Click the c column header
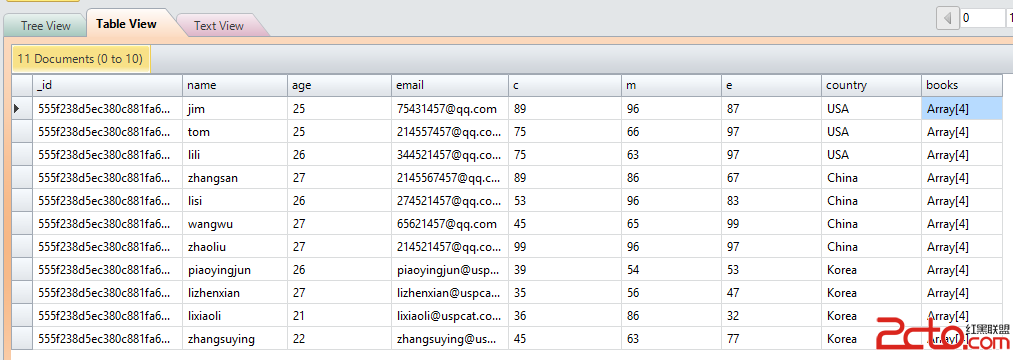 [x=565, y=85]
